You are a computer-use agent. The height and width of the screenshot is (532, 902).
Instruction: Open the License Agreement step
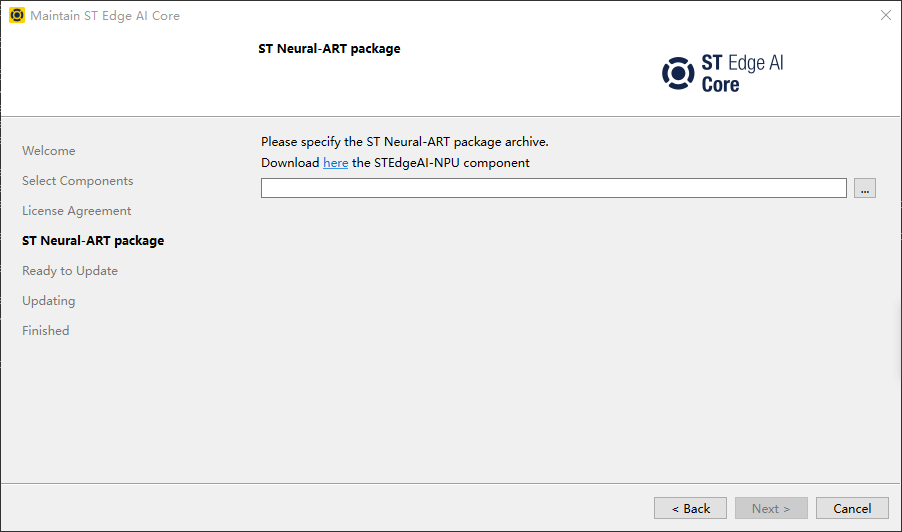(x=77, y=211)
